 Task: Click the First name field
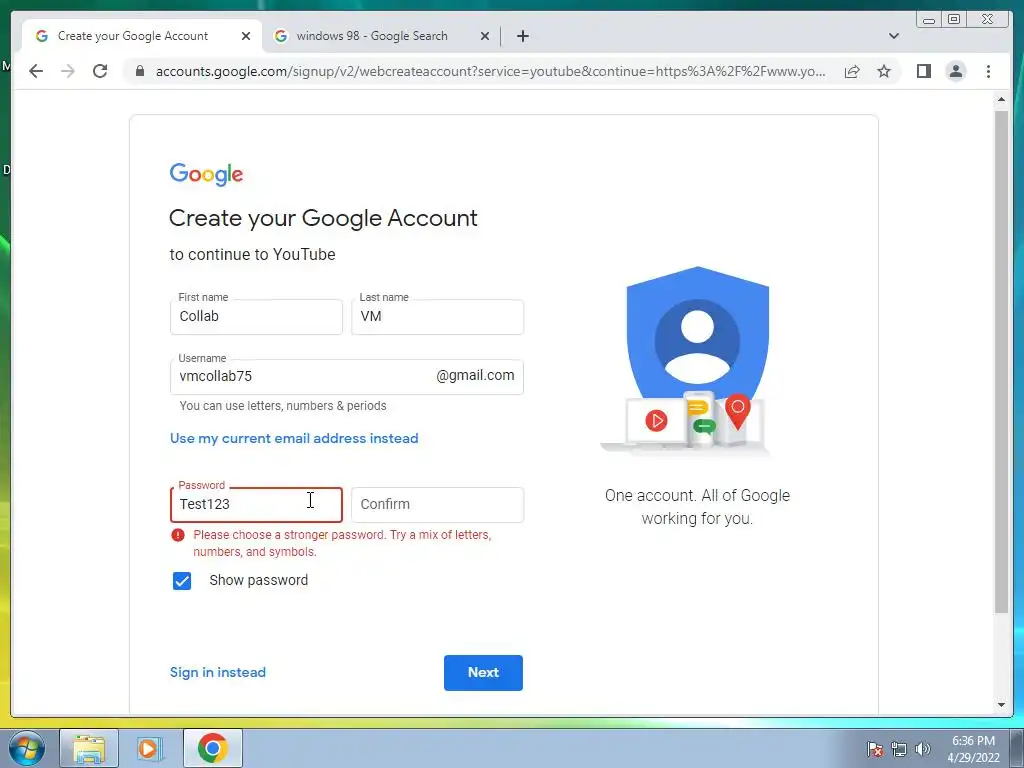tap(256, 317)
